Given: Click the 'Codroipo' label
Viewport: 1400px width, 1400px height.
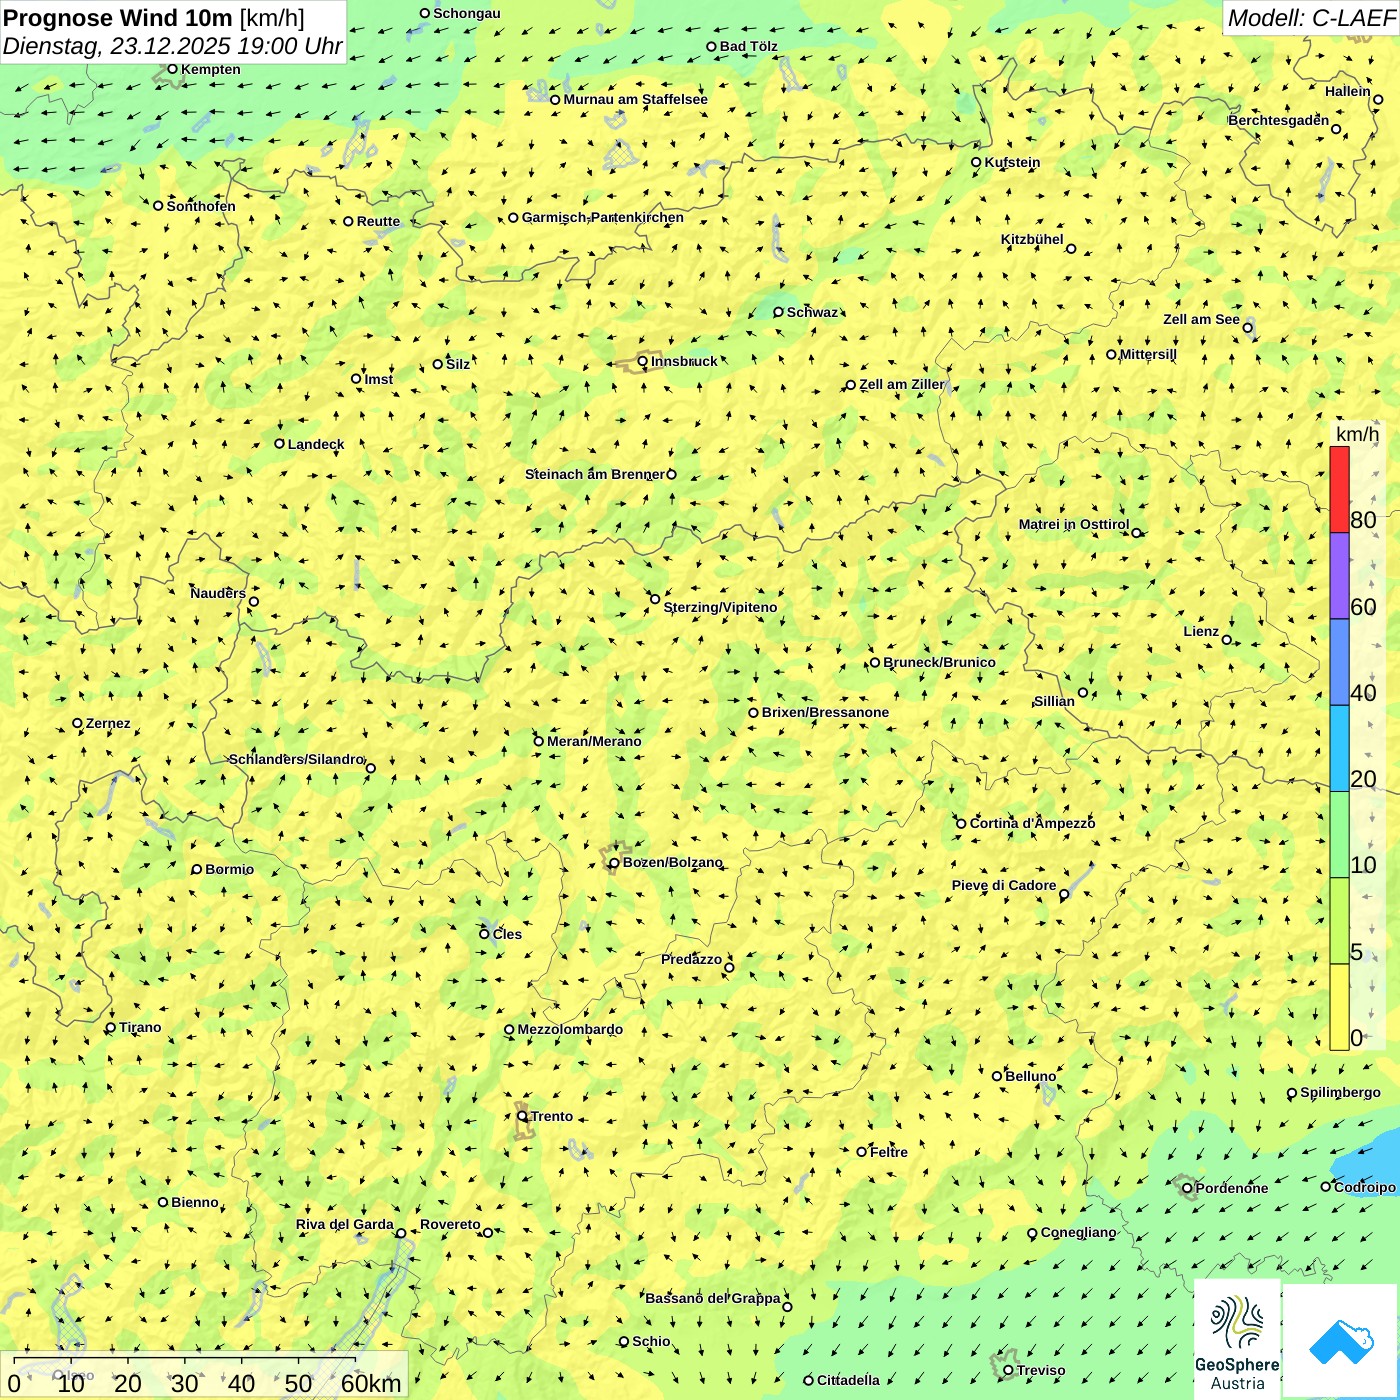Looking at the screenshot, I should (x=1364, y=1187).
